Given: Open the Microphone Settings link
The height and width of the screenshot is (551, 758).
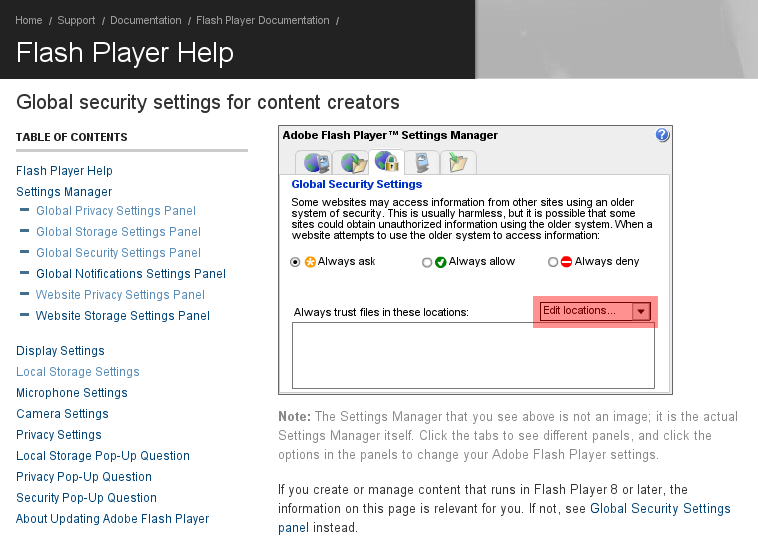Looking at the screenshot, I should tap(72, 393).
